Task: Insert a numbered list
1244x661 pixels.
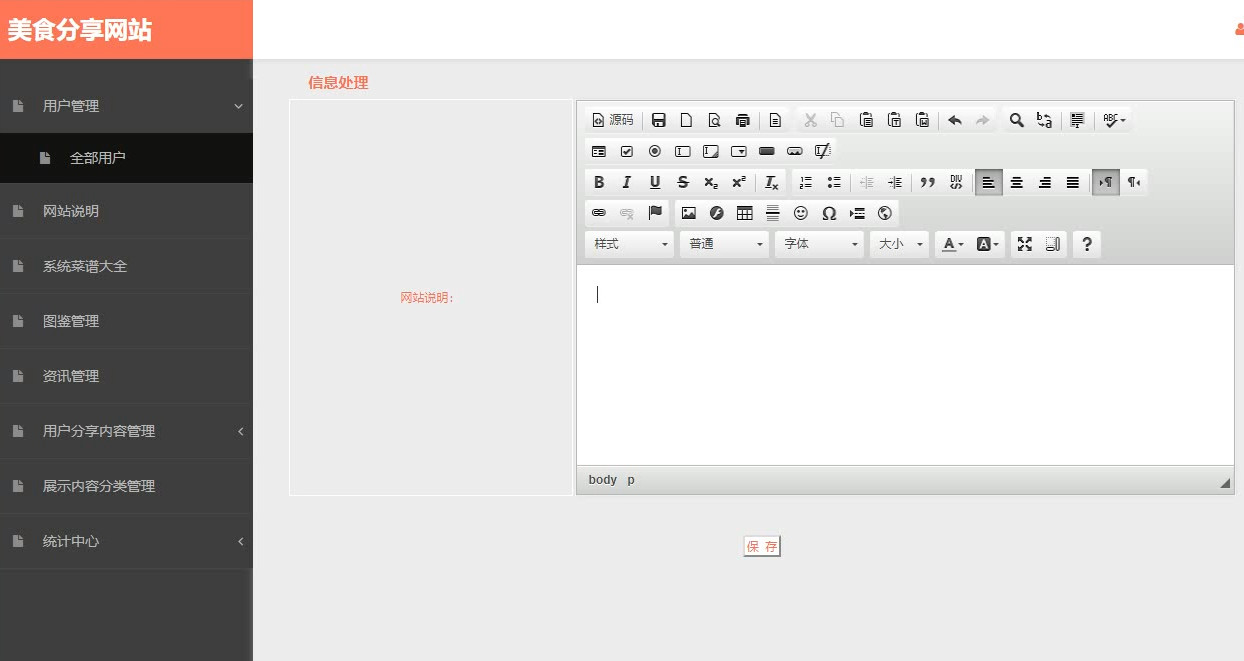Action: 805,182
